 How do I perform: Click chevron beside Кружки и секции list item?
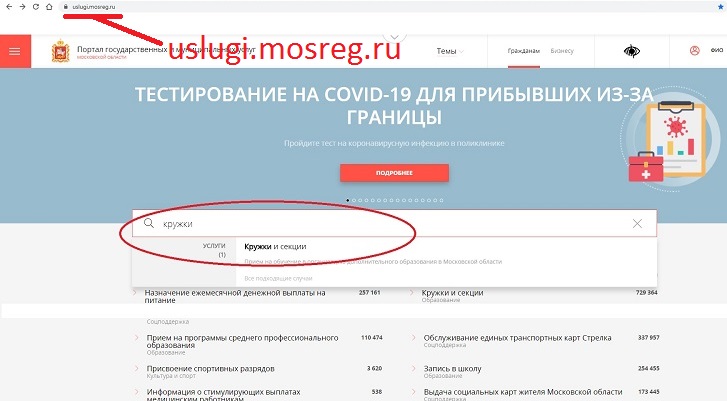coord(411,293)
